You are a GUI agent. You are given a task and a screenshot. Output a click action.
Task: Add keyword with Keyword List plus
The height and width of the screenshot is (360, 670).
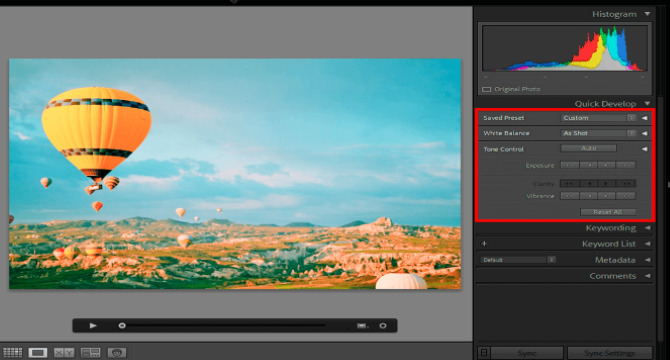click(x=484, y=244)
